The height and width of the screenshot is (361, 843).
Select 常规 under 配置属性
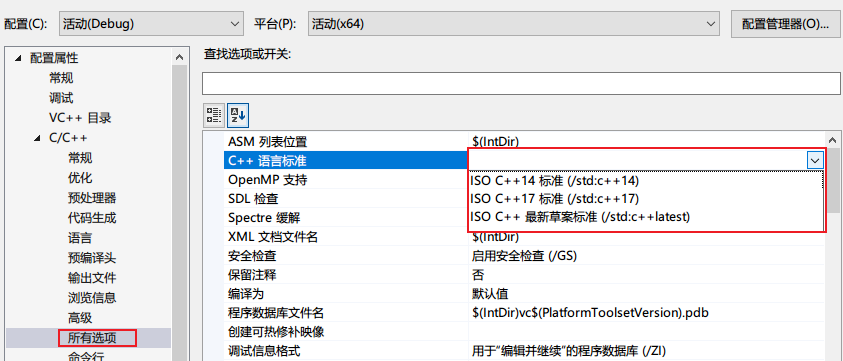coord(61,79)
